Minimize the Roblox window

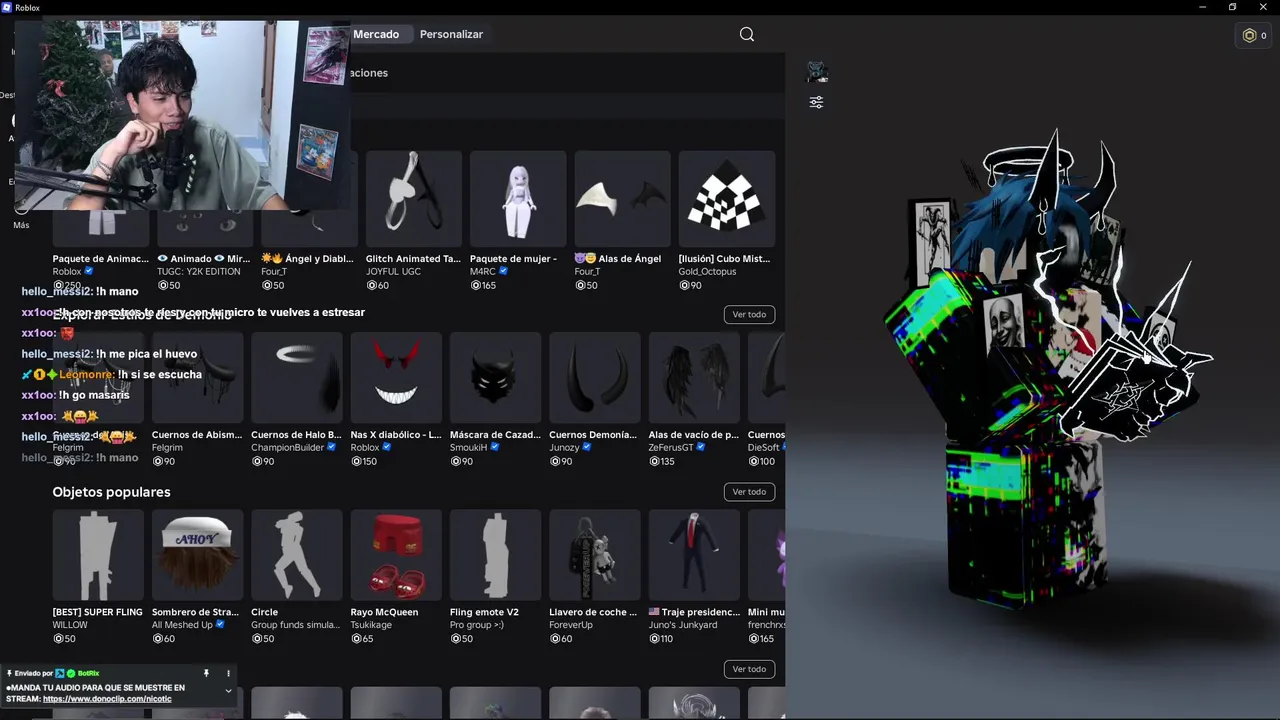[1203, 7]
